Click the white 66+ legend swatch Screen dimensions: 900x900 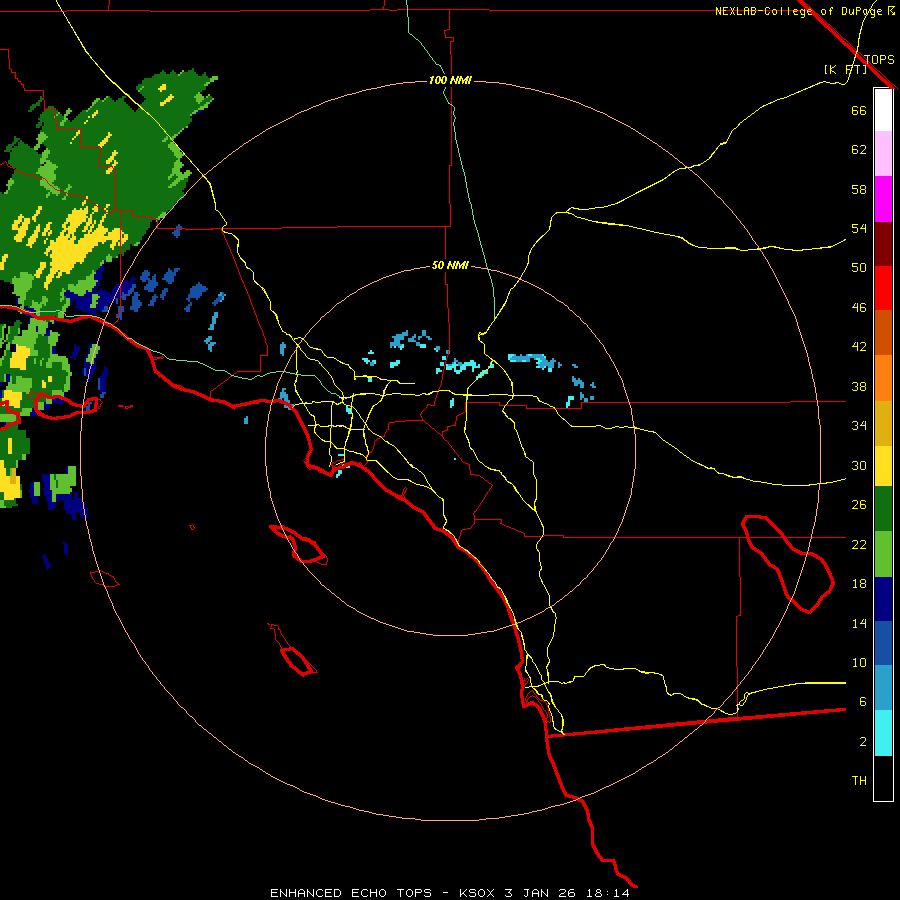click(x=883, y=110)
